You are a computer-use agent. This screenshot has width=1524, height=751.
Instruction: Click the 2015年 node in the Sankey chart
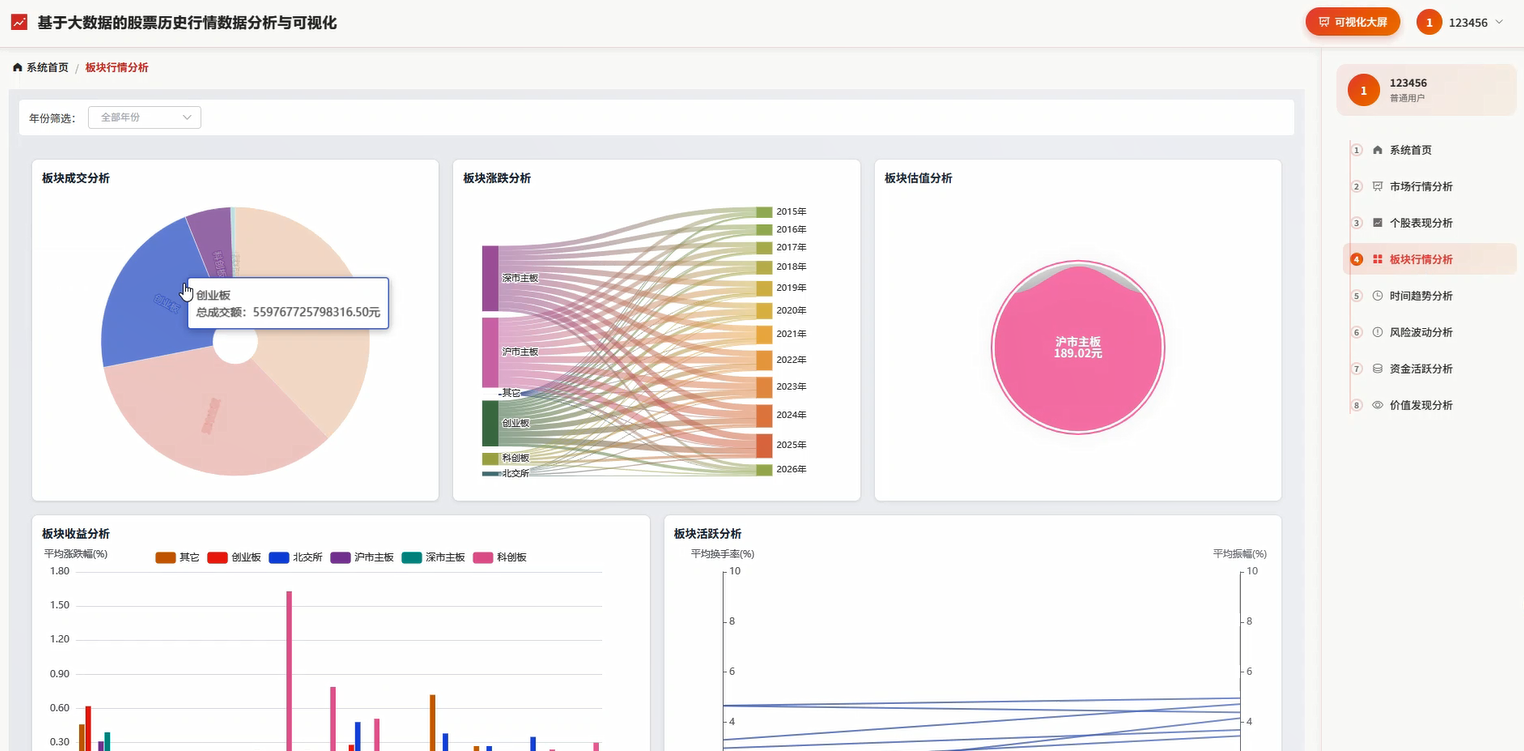click(764, 212)
